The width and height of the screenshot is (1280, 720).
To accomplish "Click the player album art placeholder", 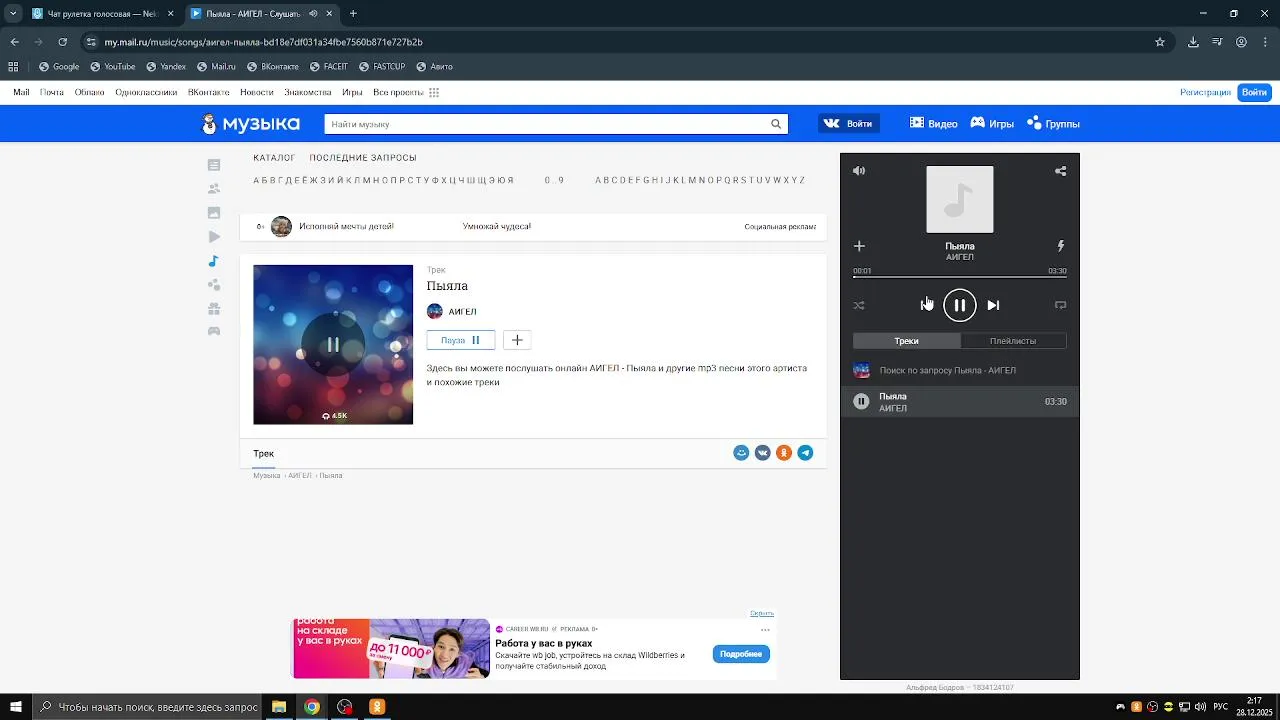I will click(x=960, y=199).
